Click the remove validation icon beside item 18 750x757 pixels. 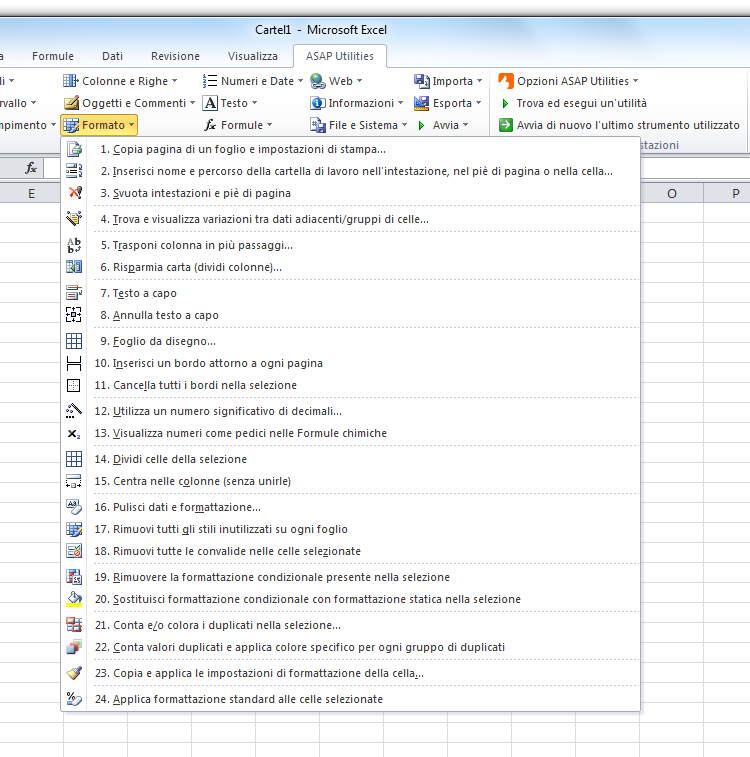74,551
